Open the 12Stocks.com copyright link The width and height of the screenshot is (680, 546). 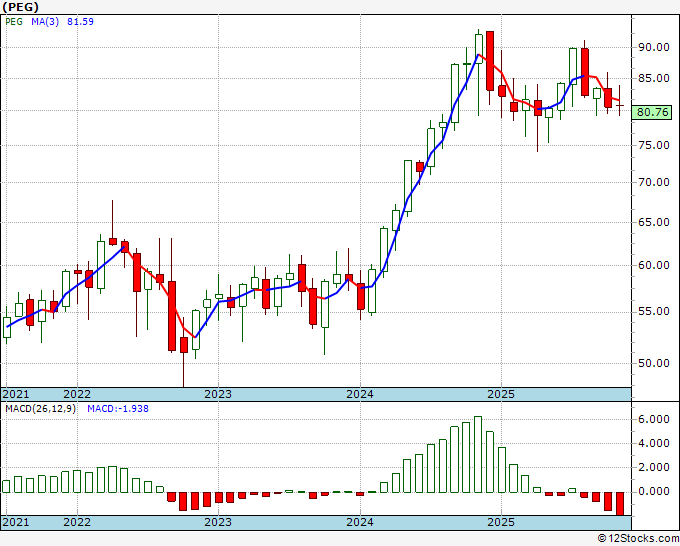point(638,539)
